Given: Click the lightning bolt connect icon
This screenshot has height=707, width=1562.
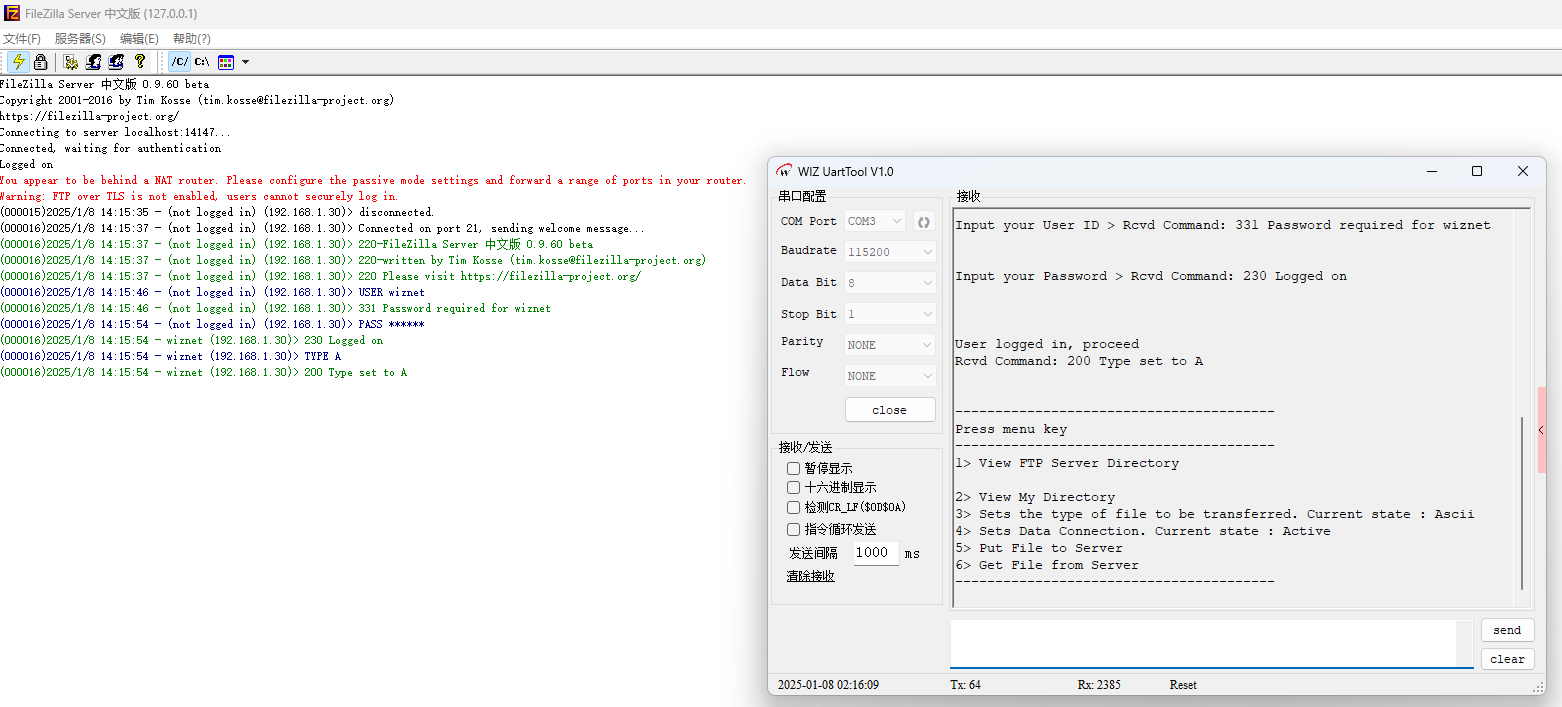Looking at the screenshot, I should 18,62.
